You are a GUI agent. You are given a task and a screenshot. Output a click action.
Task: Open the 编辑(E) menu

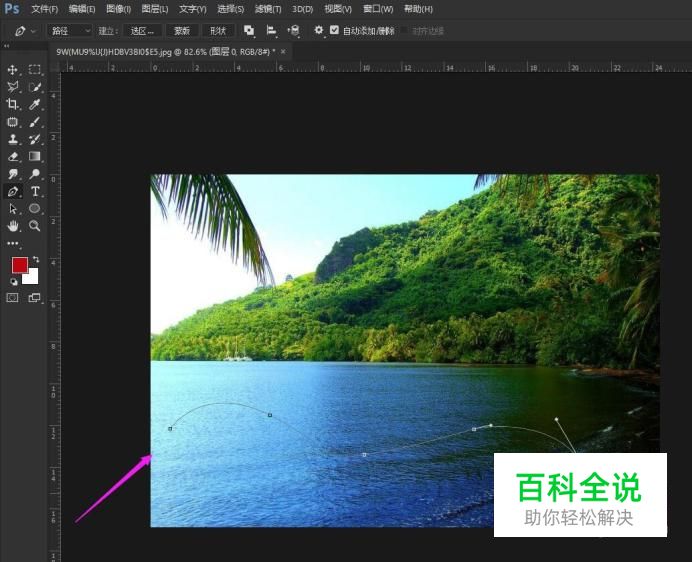(x=82, y=9)
